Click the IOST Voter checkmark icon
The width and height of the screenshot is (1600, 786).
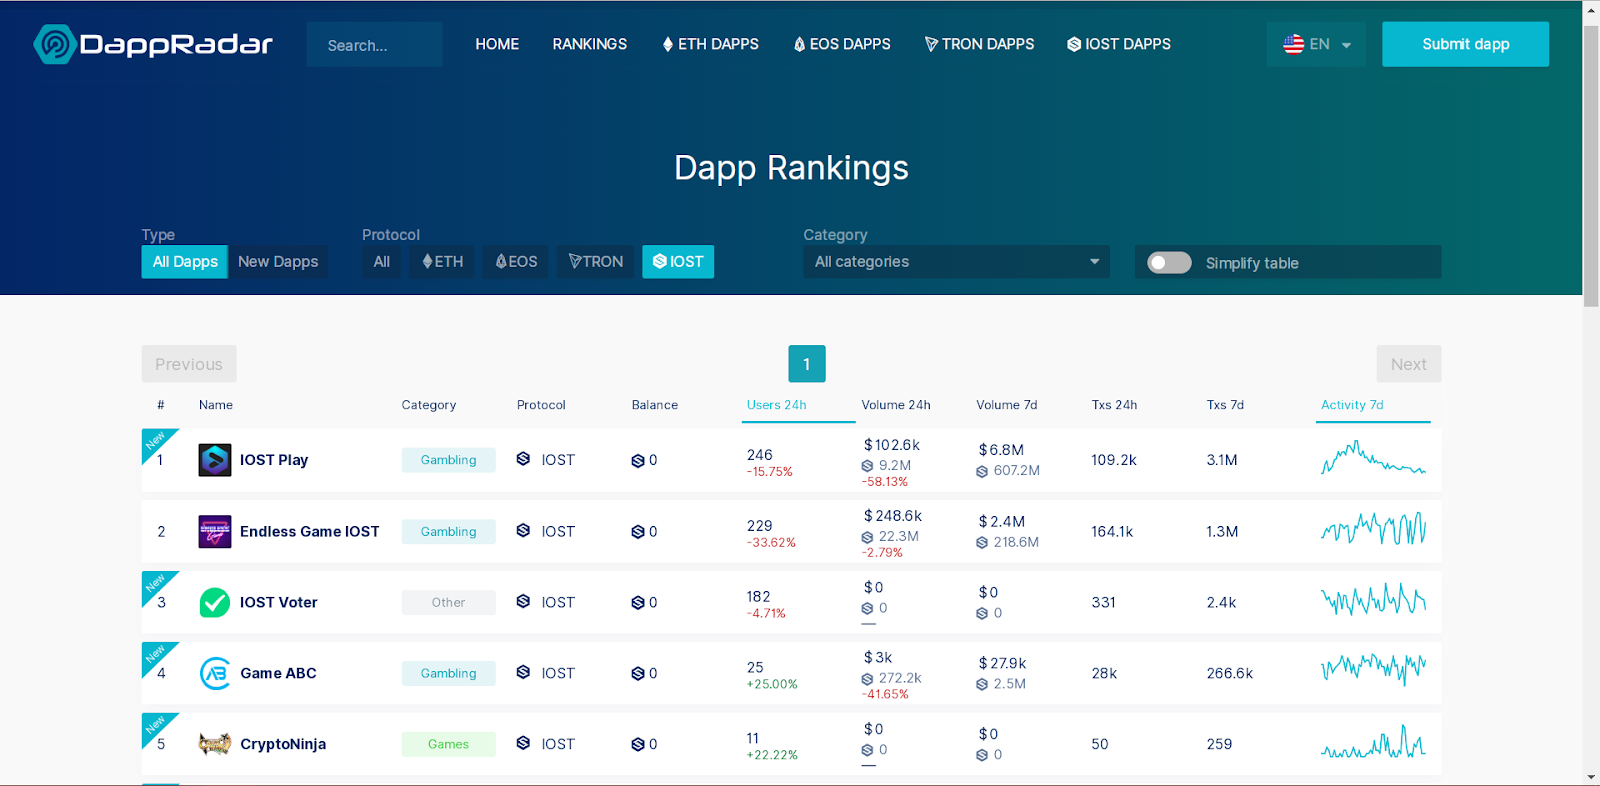click(x=215, y=602)
